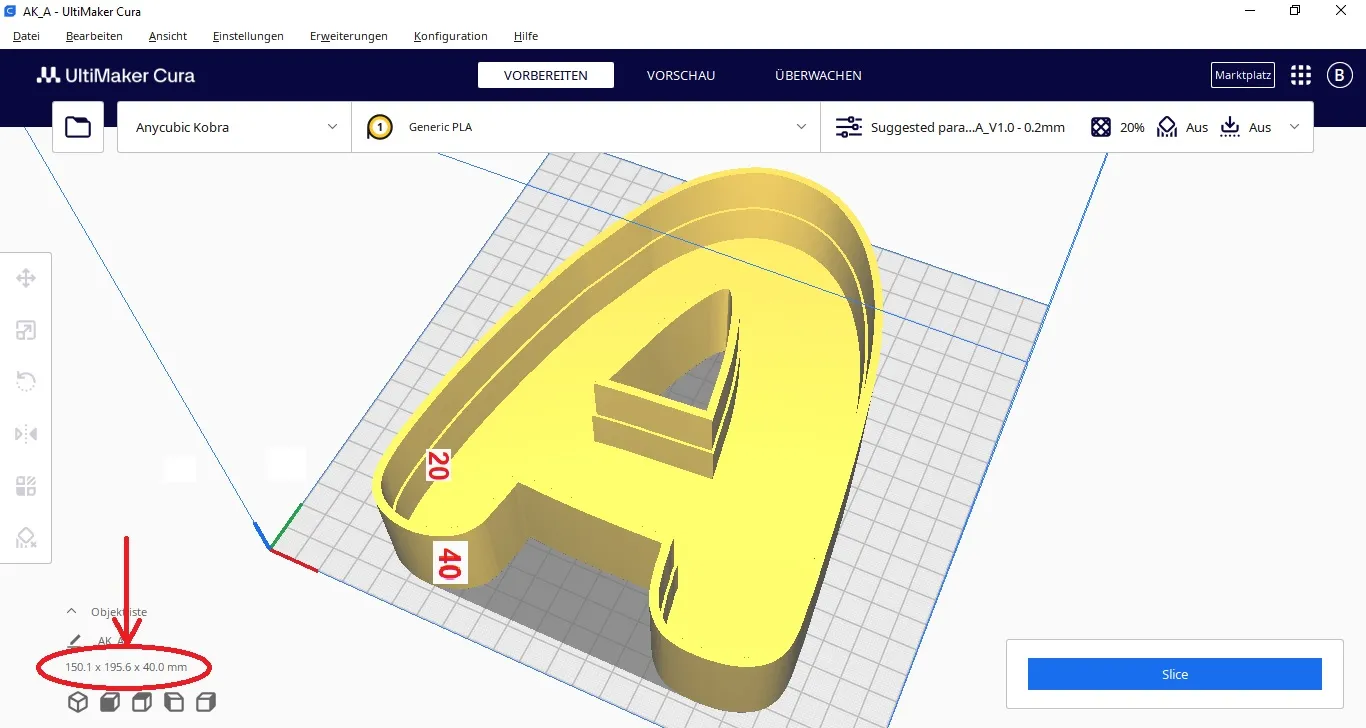
Task: Select the Support Blocker tool
Action: pos(26,538)
